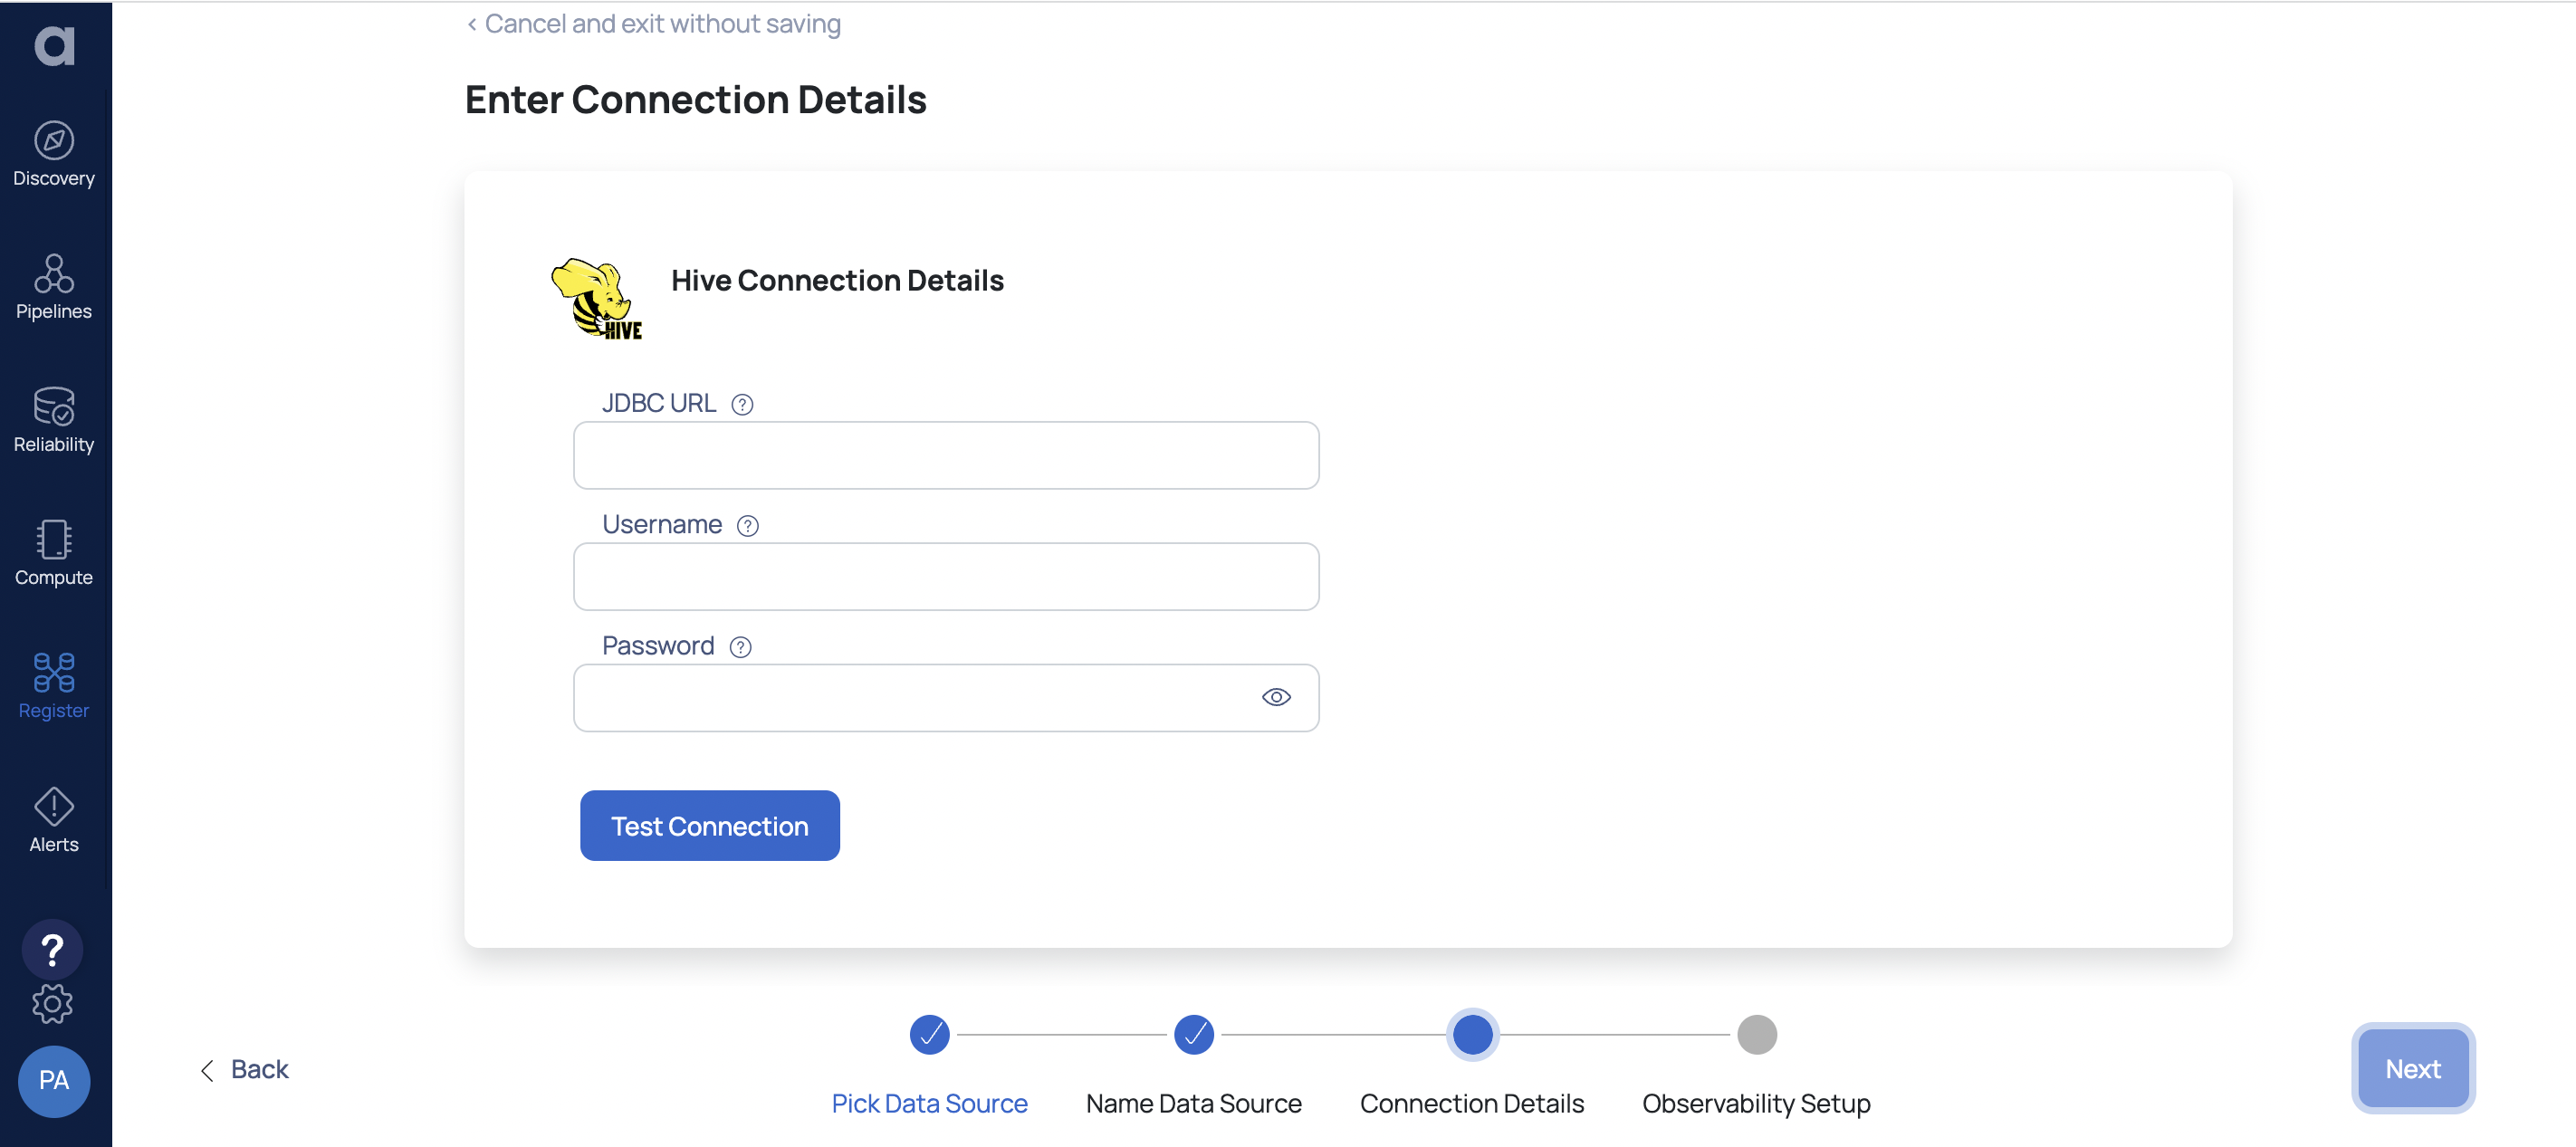Open the Reliability section

(54, 421)
